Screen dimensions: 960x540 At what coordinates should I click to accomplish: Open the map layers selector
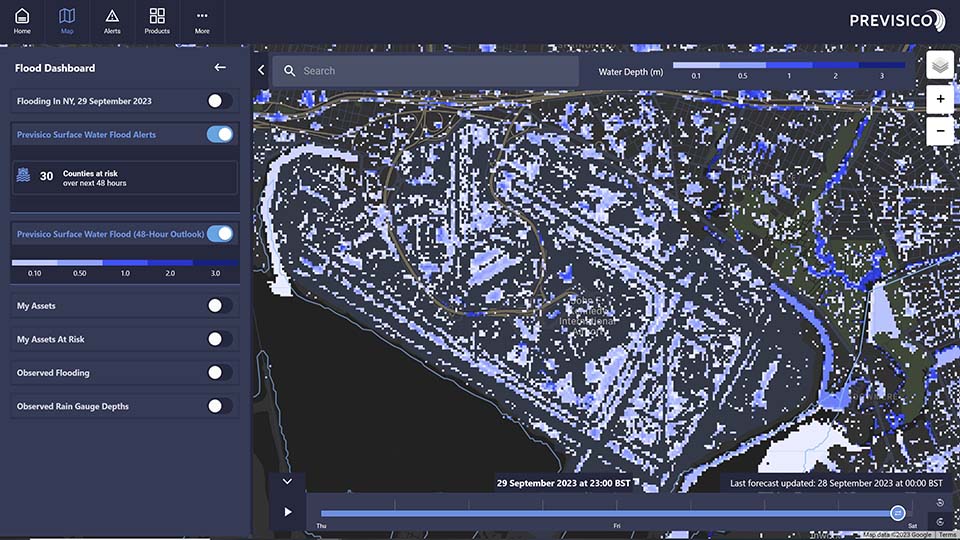click(940, 66)
